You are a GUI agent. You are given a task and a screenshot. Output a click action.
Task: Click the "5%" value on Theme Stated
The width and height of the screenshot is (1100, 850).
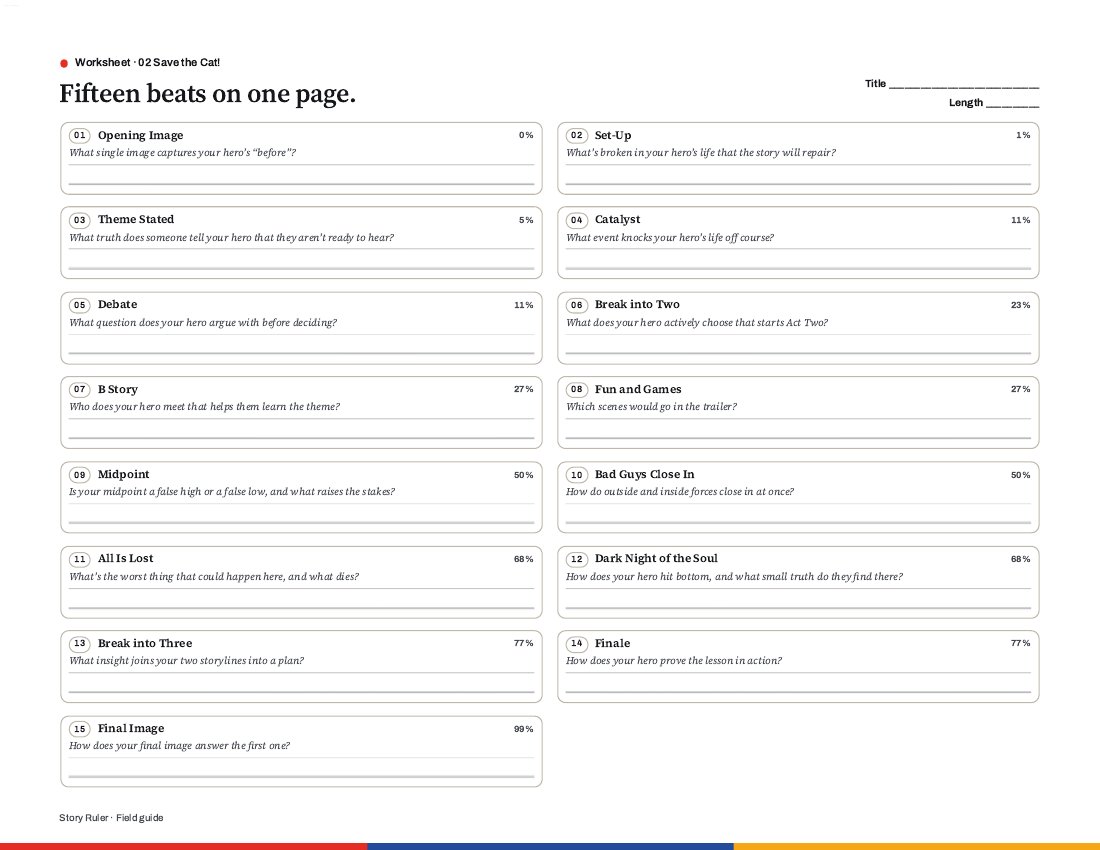(526, 220)
